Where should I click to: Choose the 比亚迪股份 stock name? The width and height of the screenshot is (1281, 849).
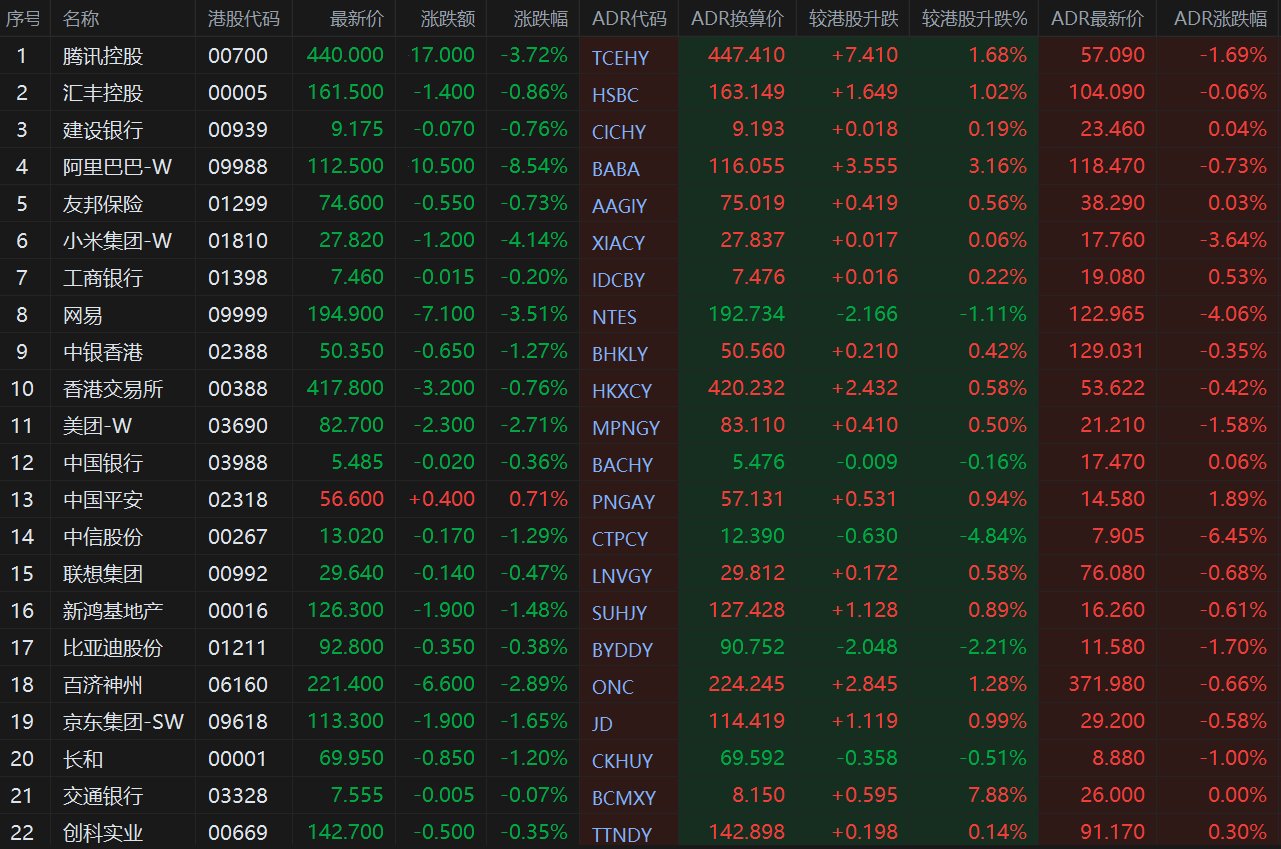tap(112, 648)
